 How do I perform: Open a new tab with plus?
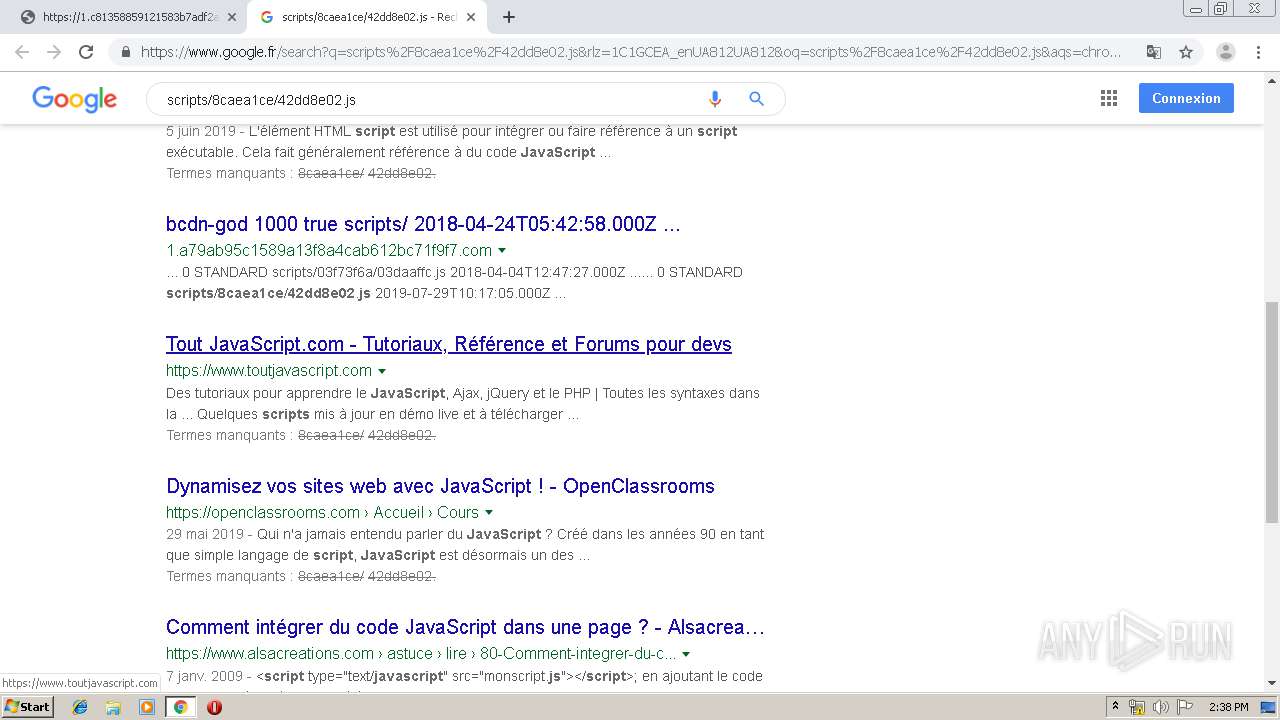pyautogui.click(x=509, y=17)
